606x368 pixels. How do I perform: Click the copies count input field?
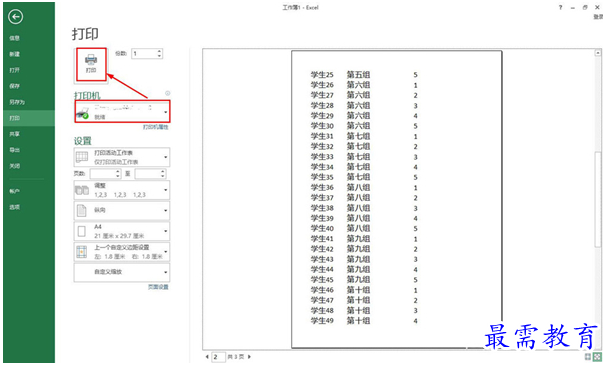pos(144,54)
